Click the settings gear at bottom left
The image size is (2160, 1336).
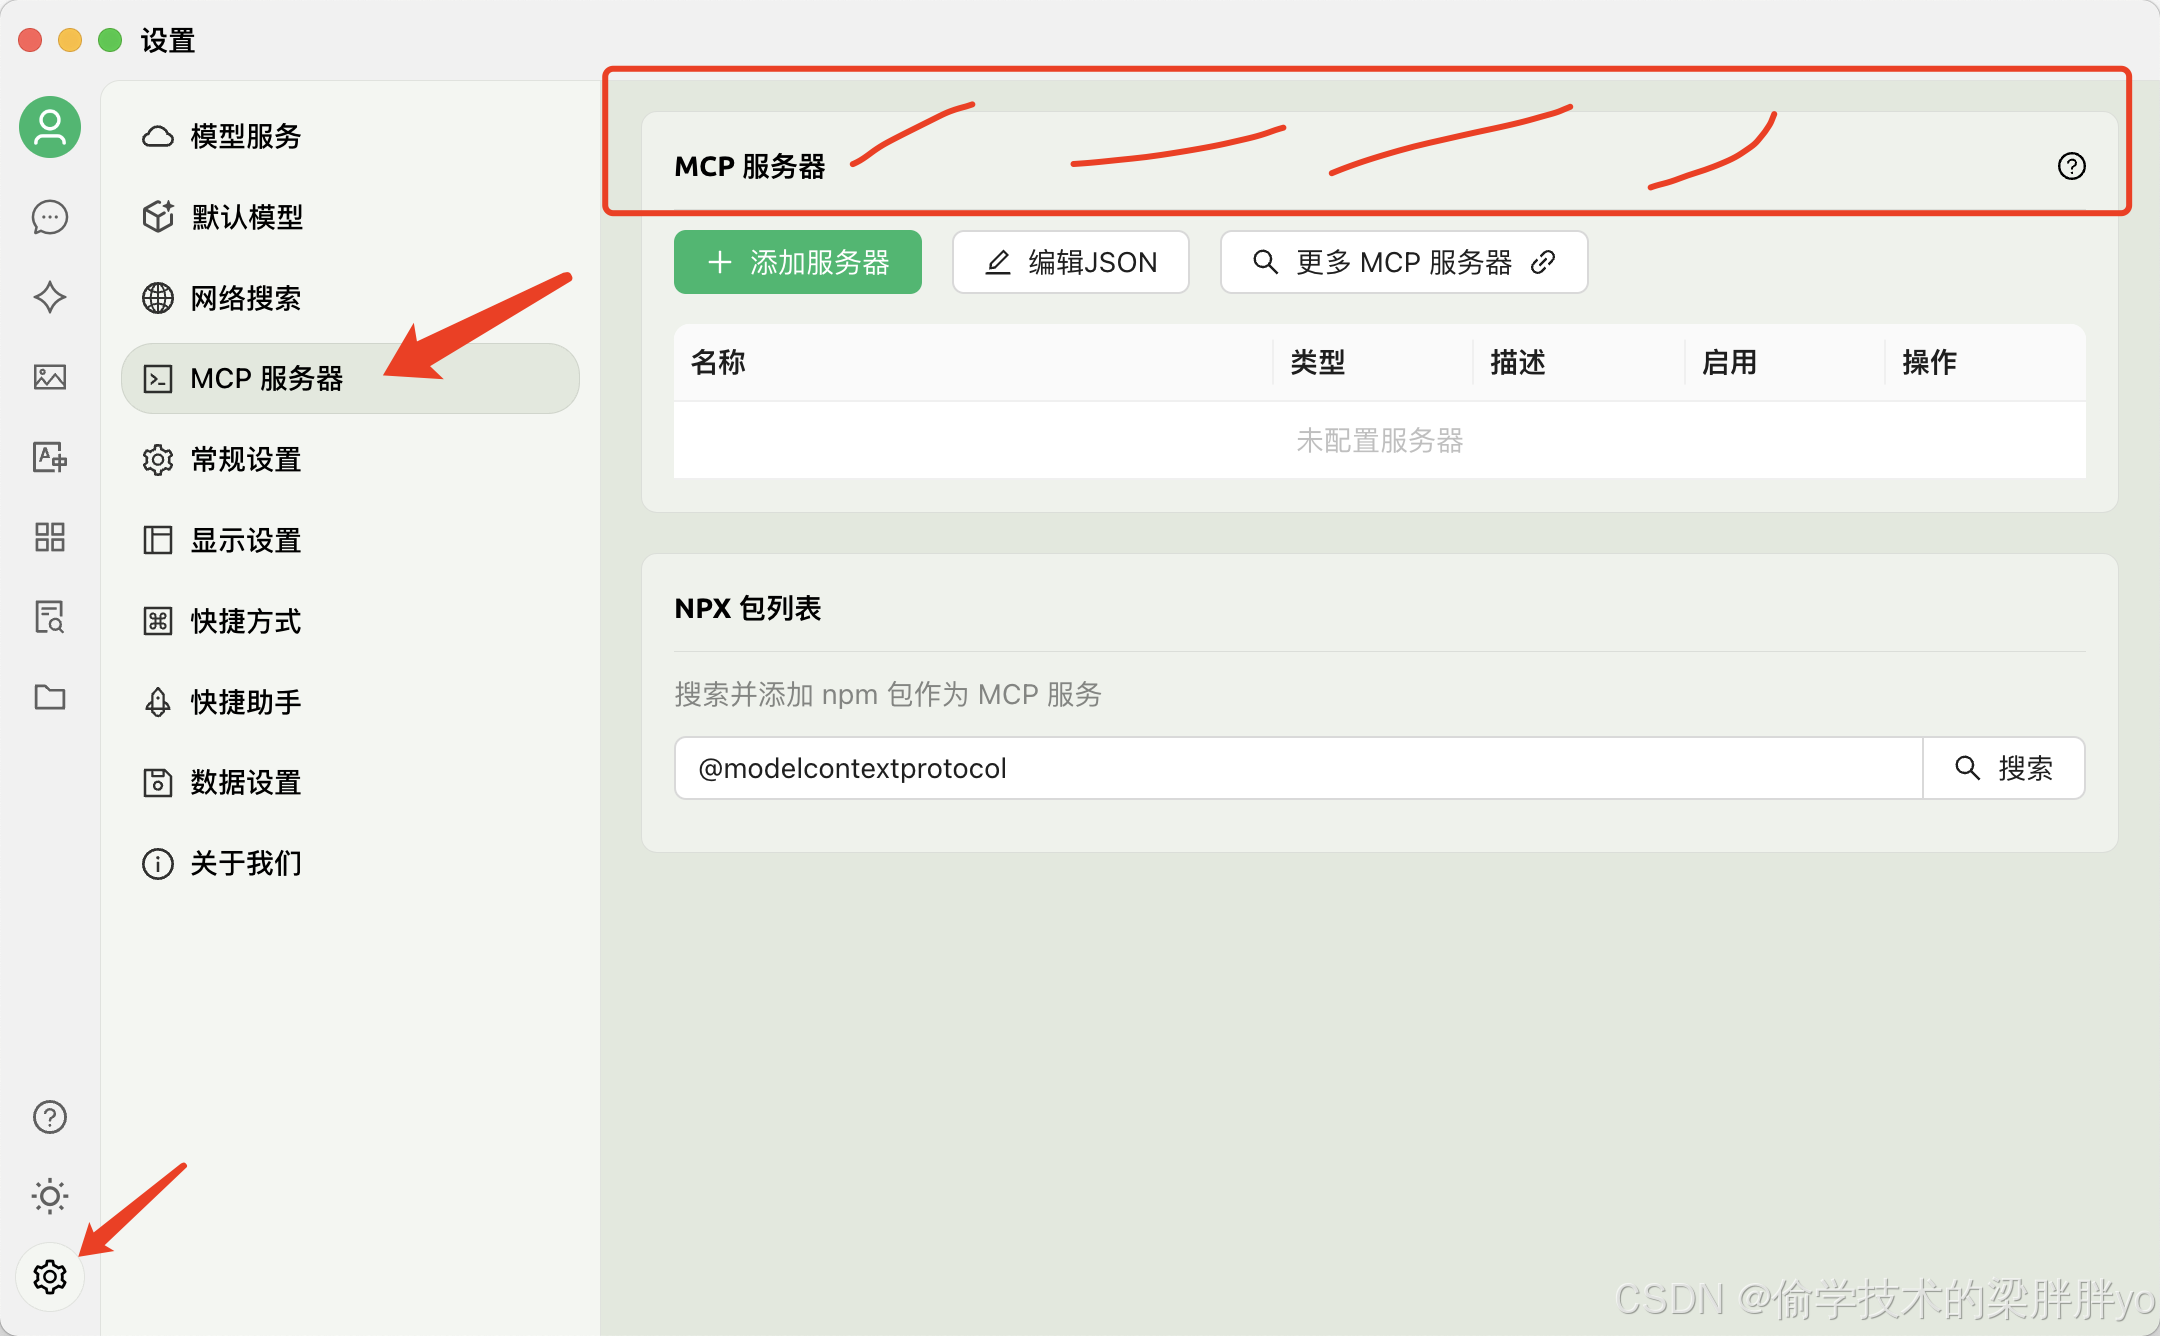pyautogui.click(x=50, y=1276)
